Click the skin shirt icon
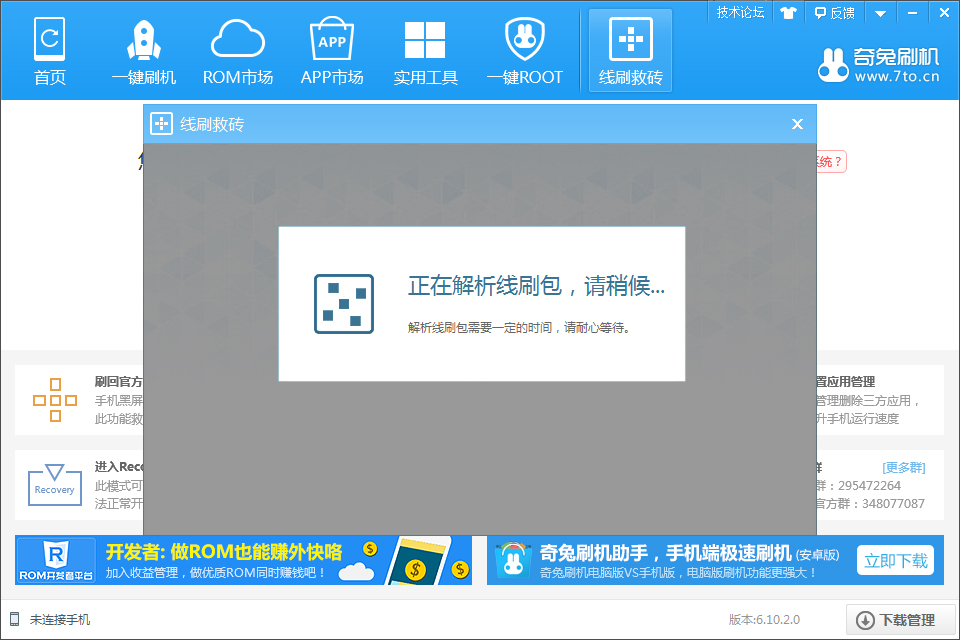 [788, 12]
